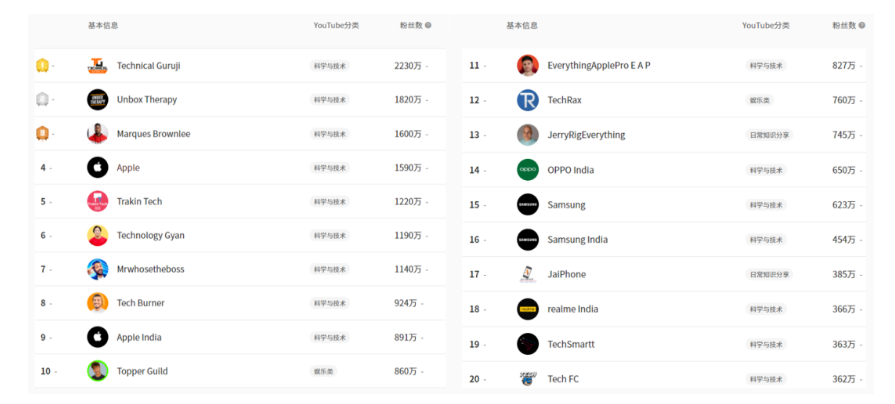Open EverythingApplePro avatar
Image resolution: width=895 pixels, height=404 pixels.
click(528, 66)
